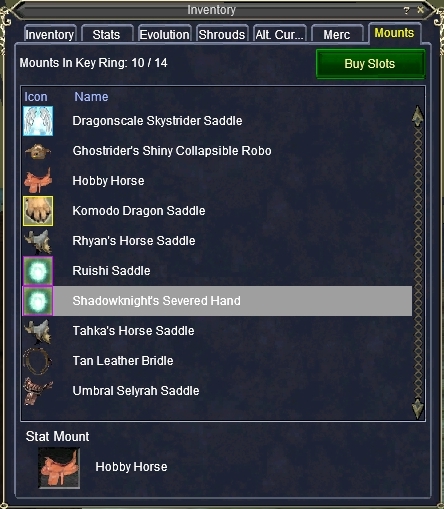444x509 pixels.
Task: Sort mounts by the Name column header
Action: [91, 97]
